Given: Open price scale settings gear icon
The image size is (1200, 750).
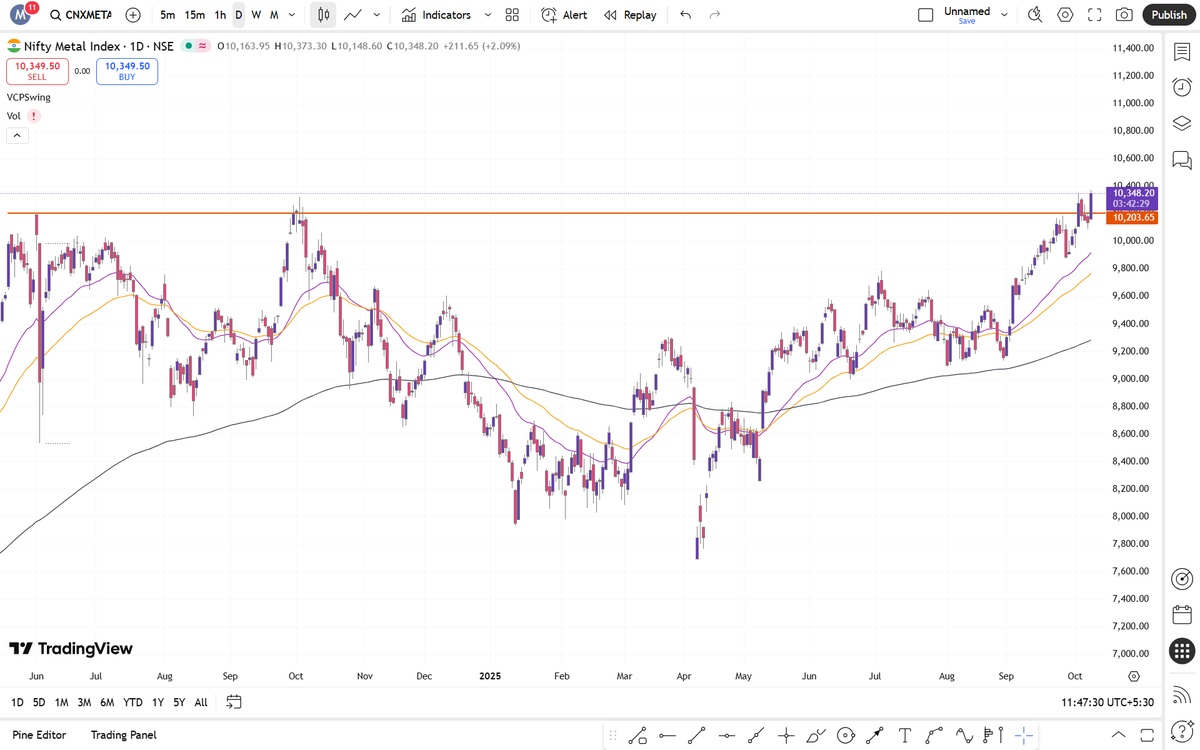Looking at the screenshot, I should pyautogui.click(x=1134, y=677).
